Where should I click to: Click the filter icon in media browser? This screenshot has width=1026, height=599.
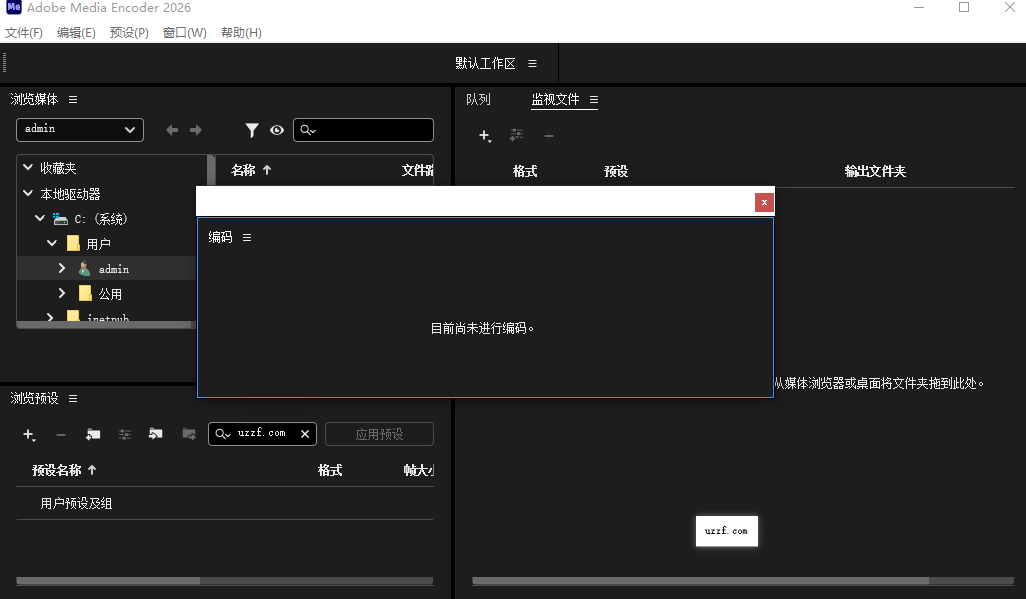pos(252,130)
